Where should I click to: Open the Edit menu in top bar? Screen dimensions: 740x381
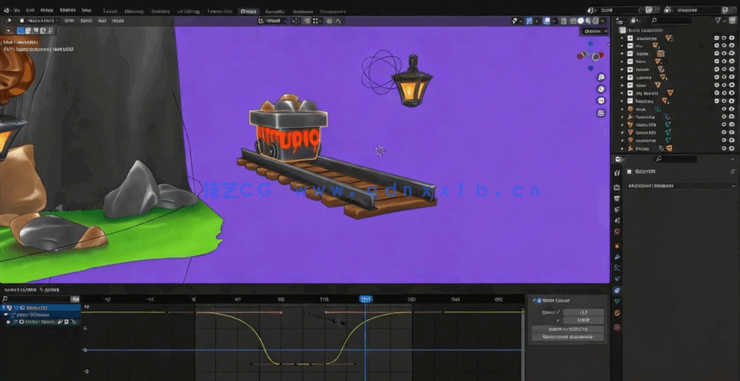click(x=30, y=10)
